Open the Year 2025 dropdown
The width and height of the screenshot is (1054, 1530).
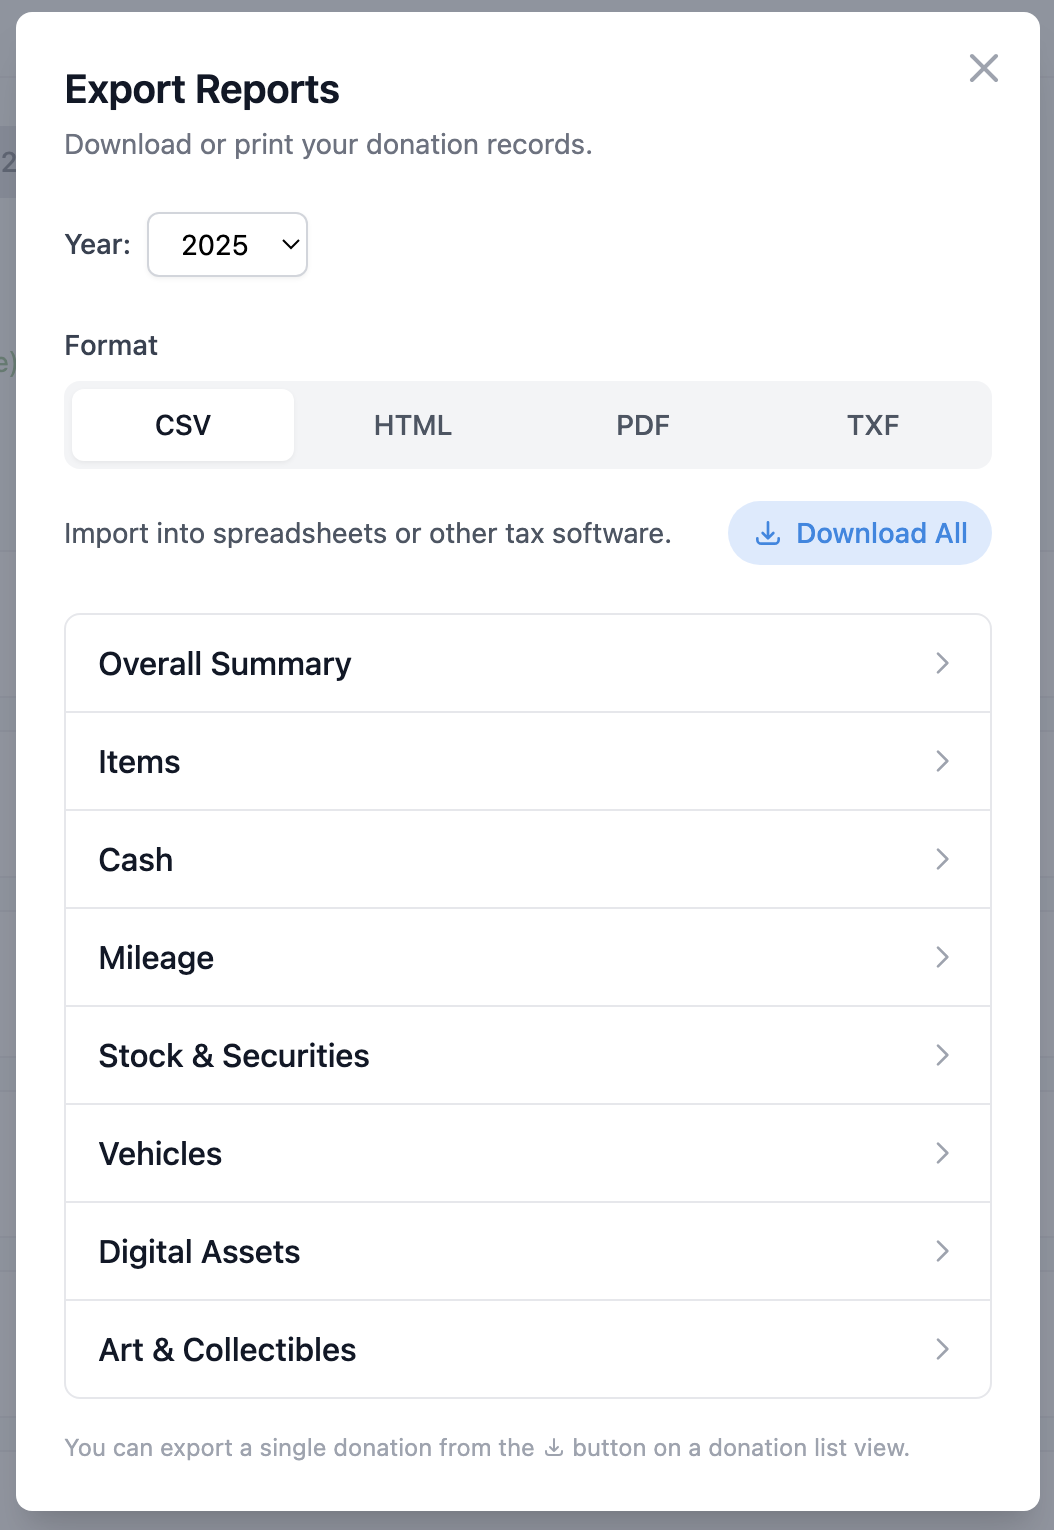click(x=227, y=244)
